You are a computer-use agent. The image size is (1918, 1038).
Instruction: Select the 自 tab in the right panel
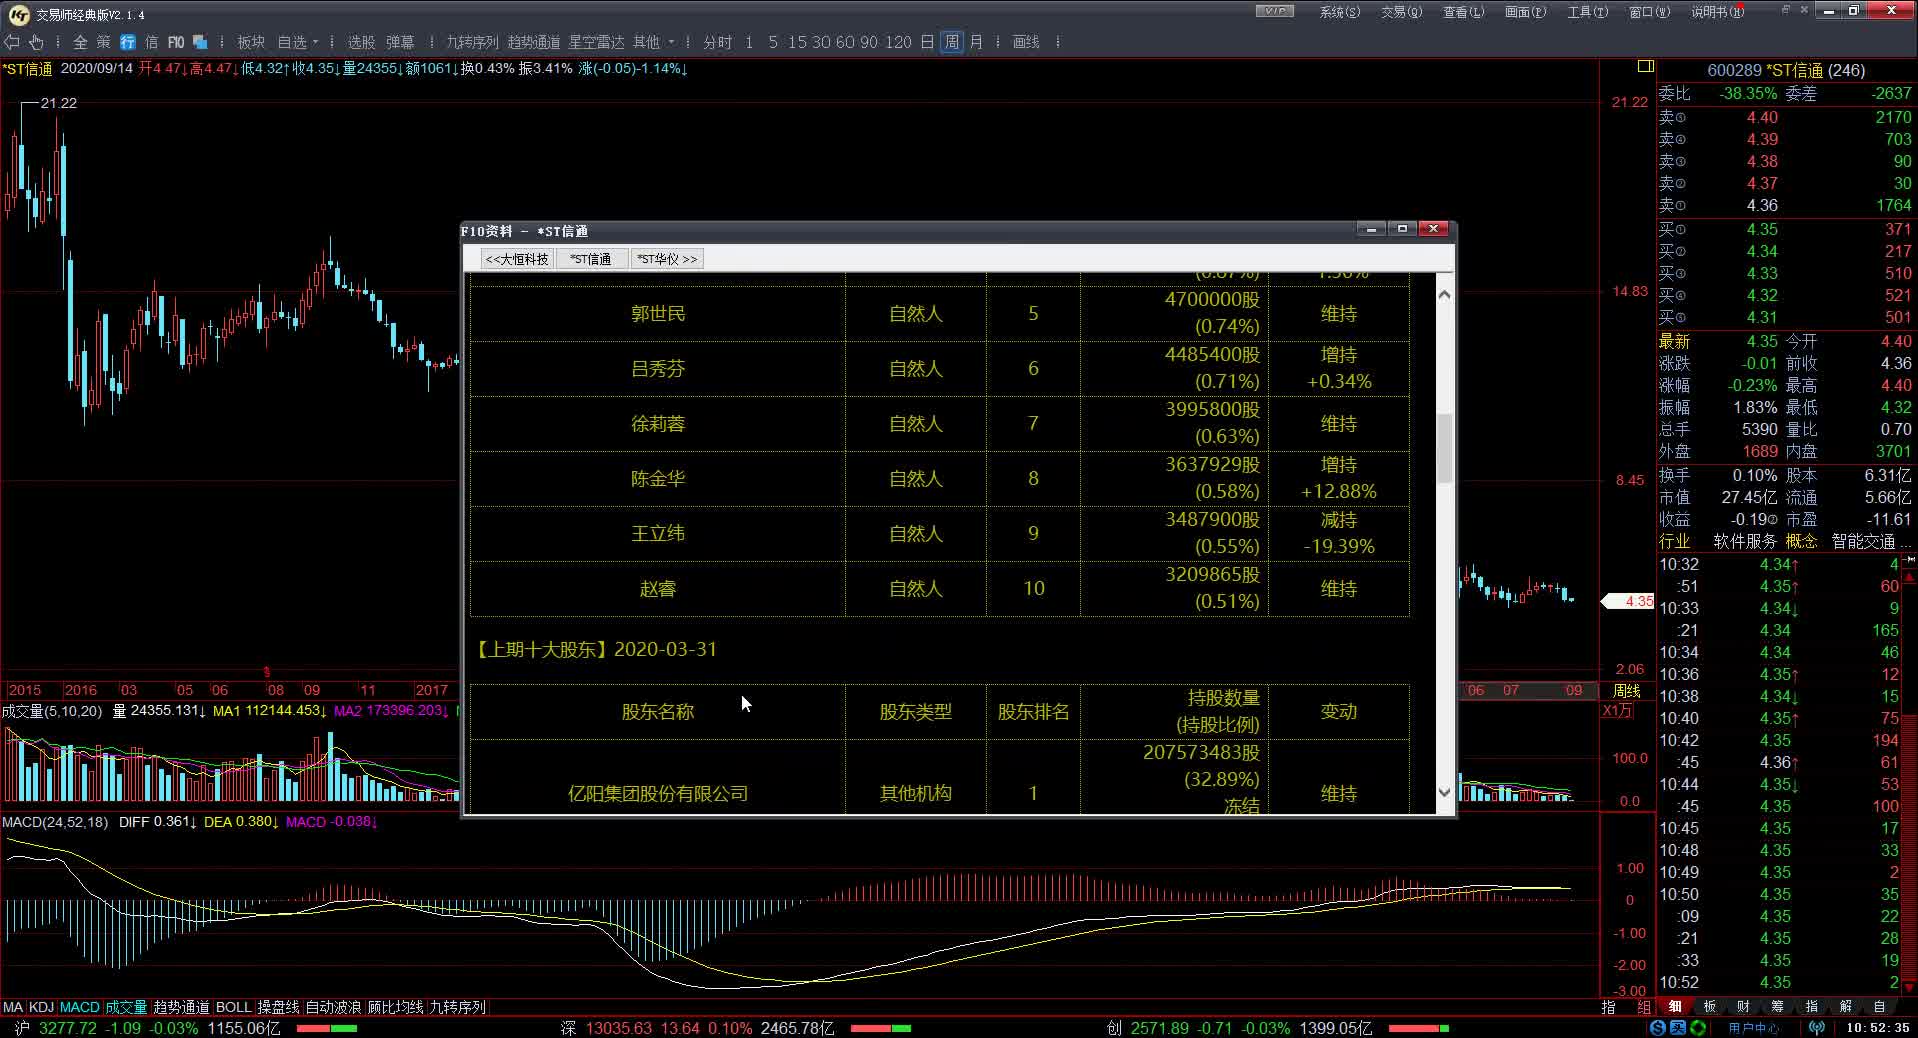point(1880,1007)
